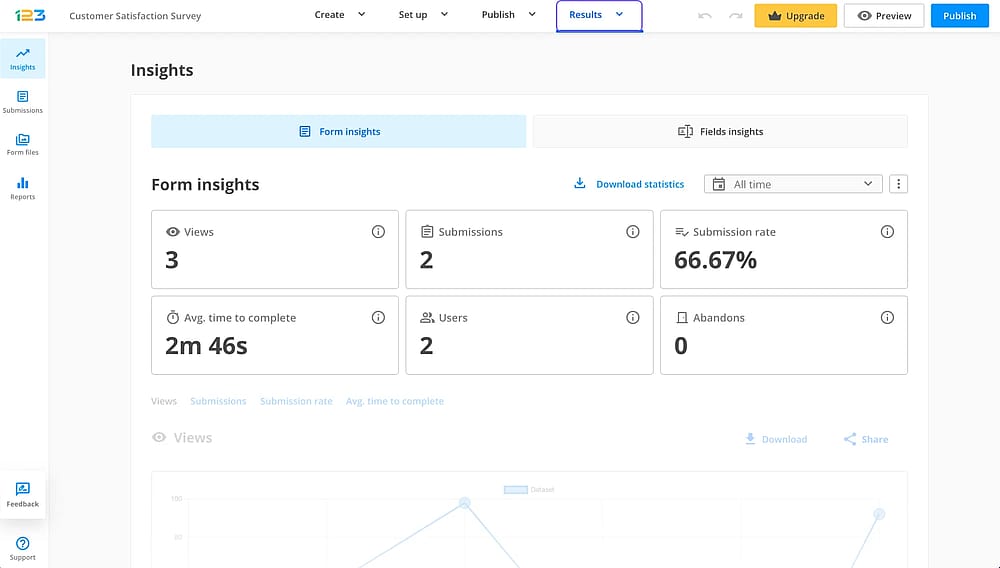Screen dimensions: 1000x568
Task: Expand the Results menu
Action: 599,15
